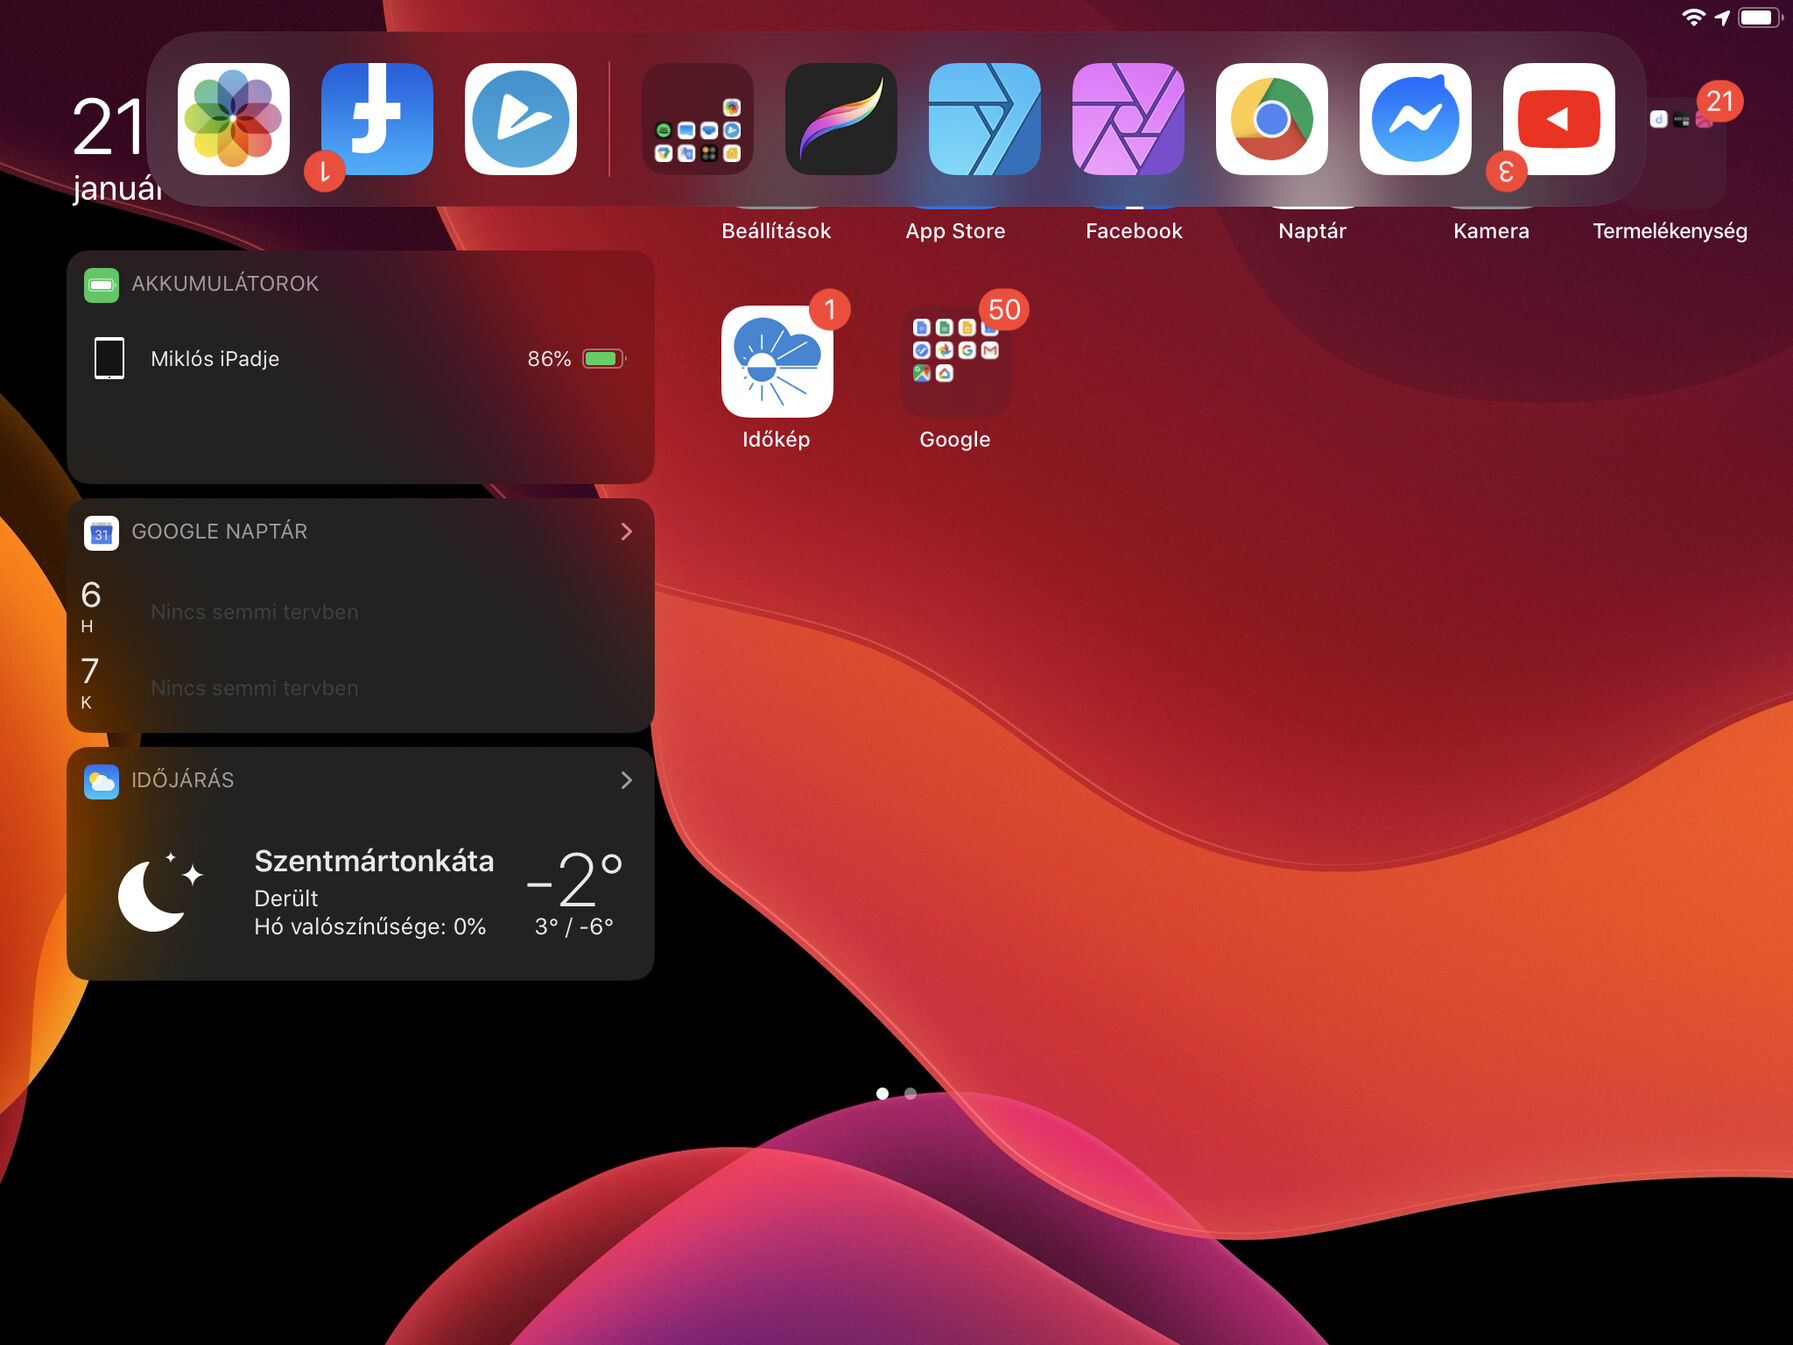Tap the Szentmártonkáta location name
Viewport: 1793px width, 1345px height.
click(x=374, y=861)
